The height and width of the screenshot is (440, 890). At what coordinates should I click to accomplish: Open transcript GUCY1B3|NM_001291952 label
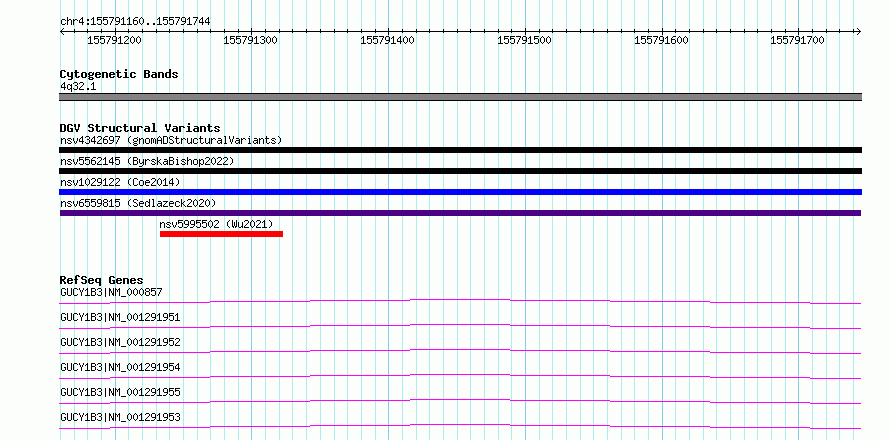(120, 342)
